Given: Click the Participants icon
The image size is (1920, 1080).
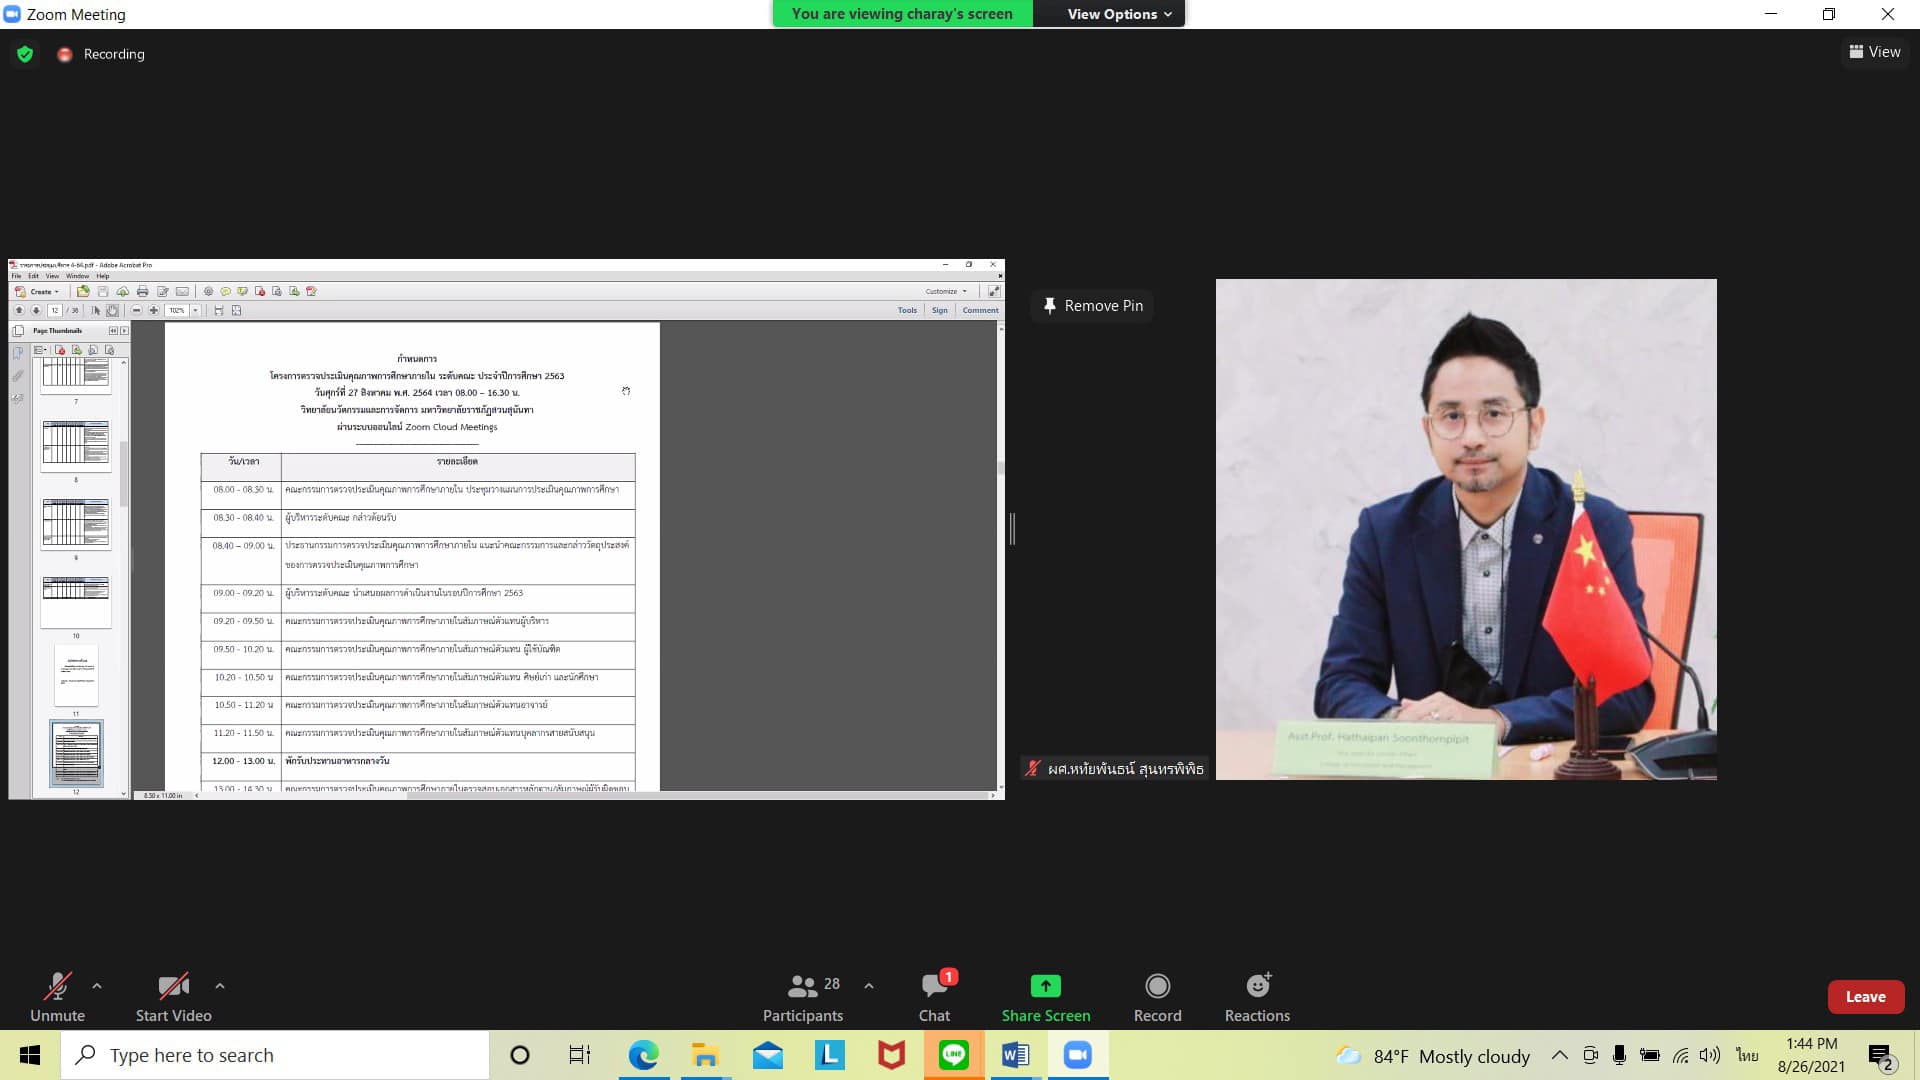Looking at the screenshot, I should [x=802, y=986].
